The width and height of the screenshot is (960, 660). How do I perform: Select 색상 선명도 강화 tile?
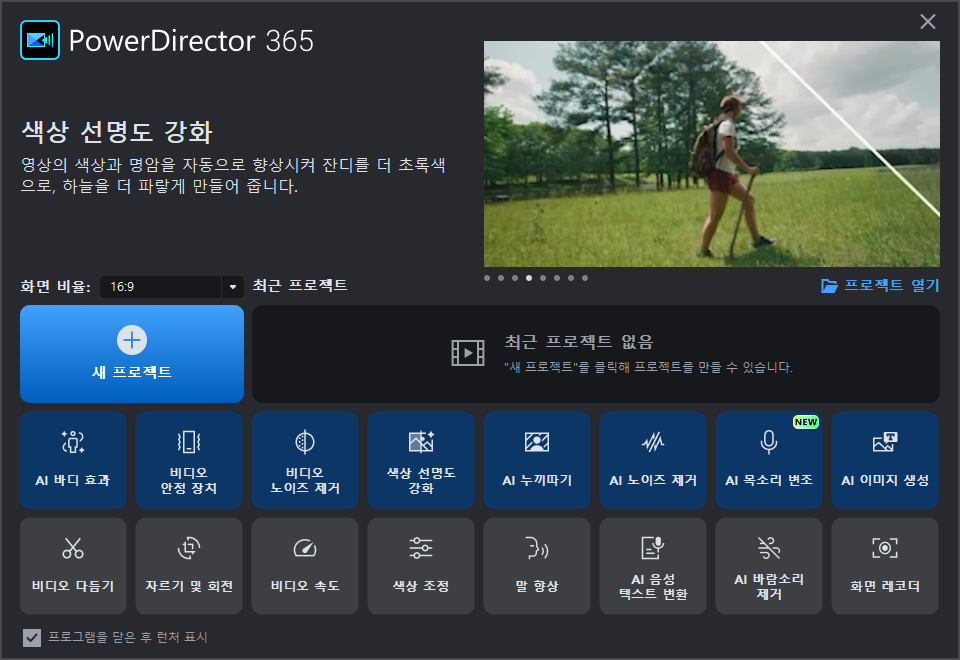(x=421, y=460)
